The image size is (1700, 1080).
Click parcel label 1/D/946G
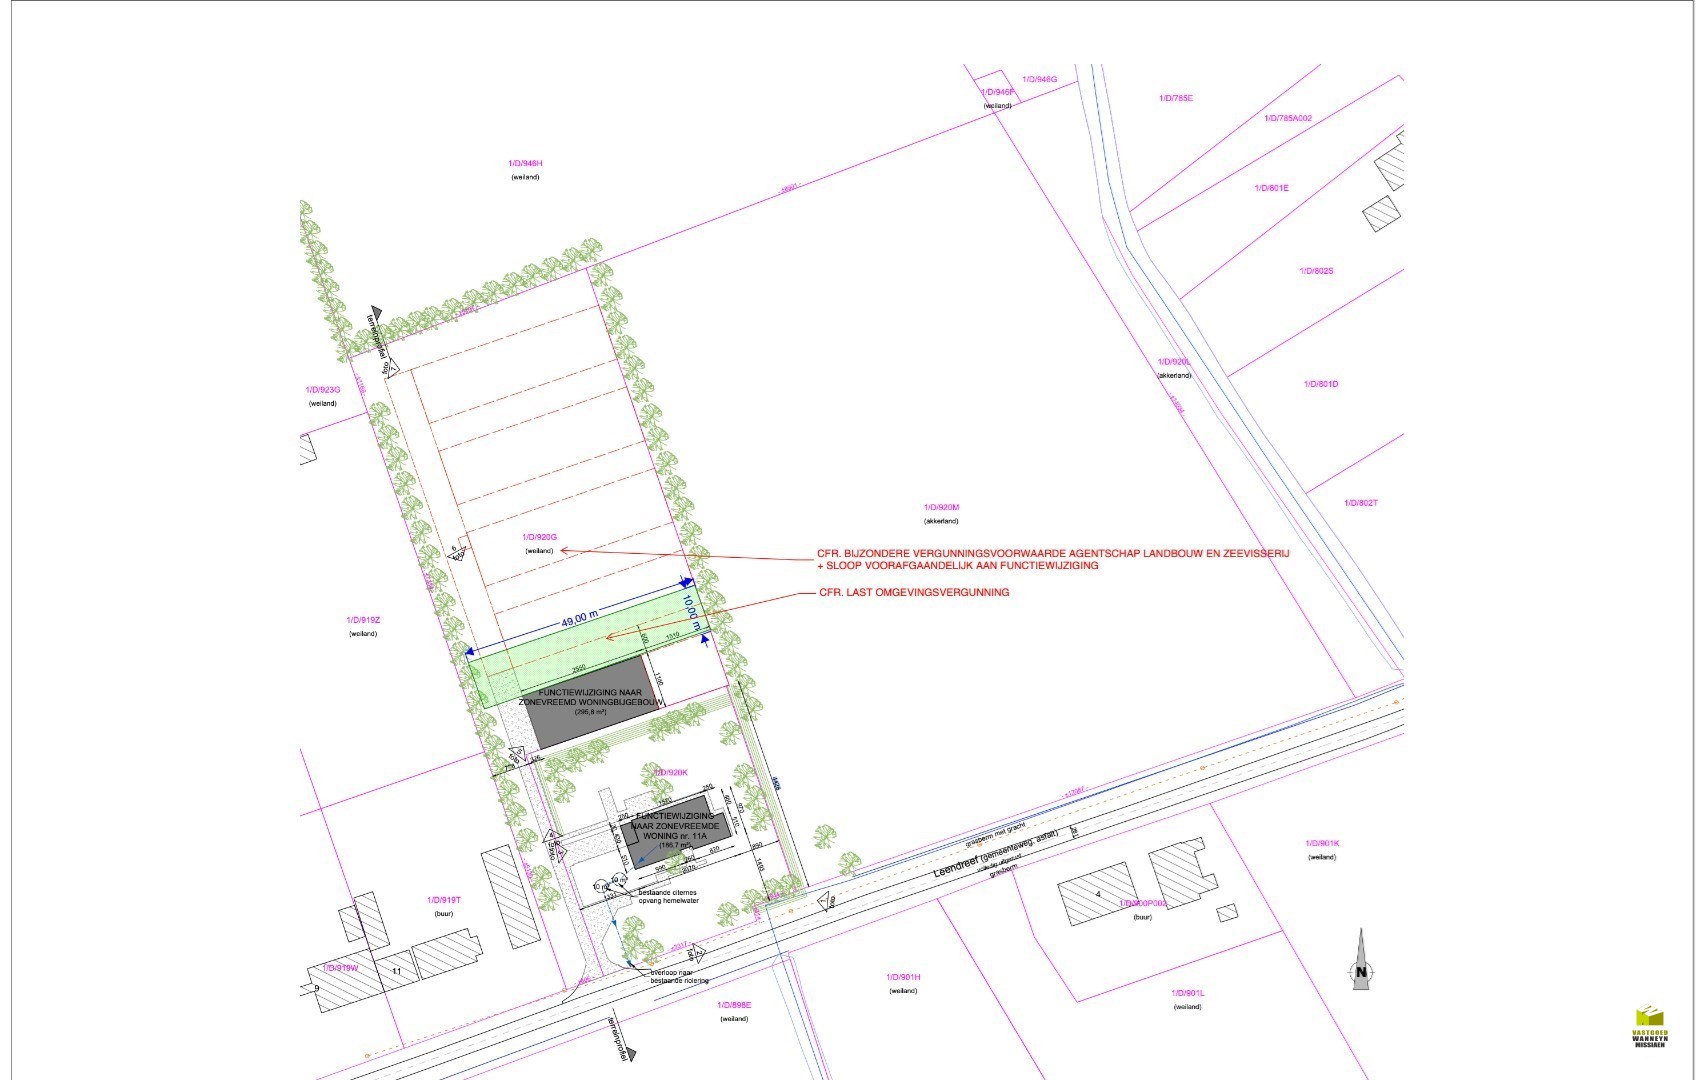[1039, 78]
